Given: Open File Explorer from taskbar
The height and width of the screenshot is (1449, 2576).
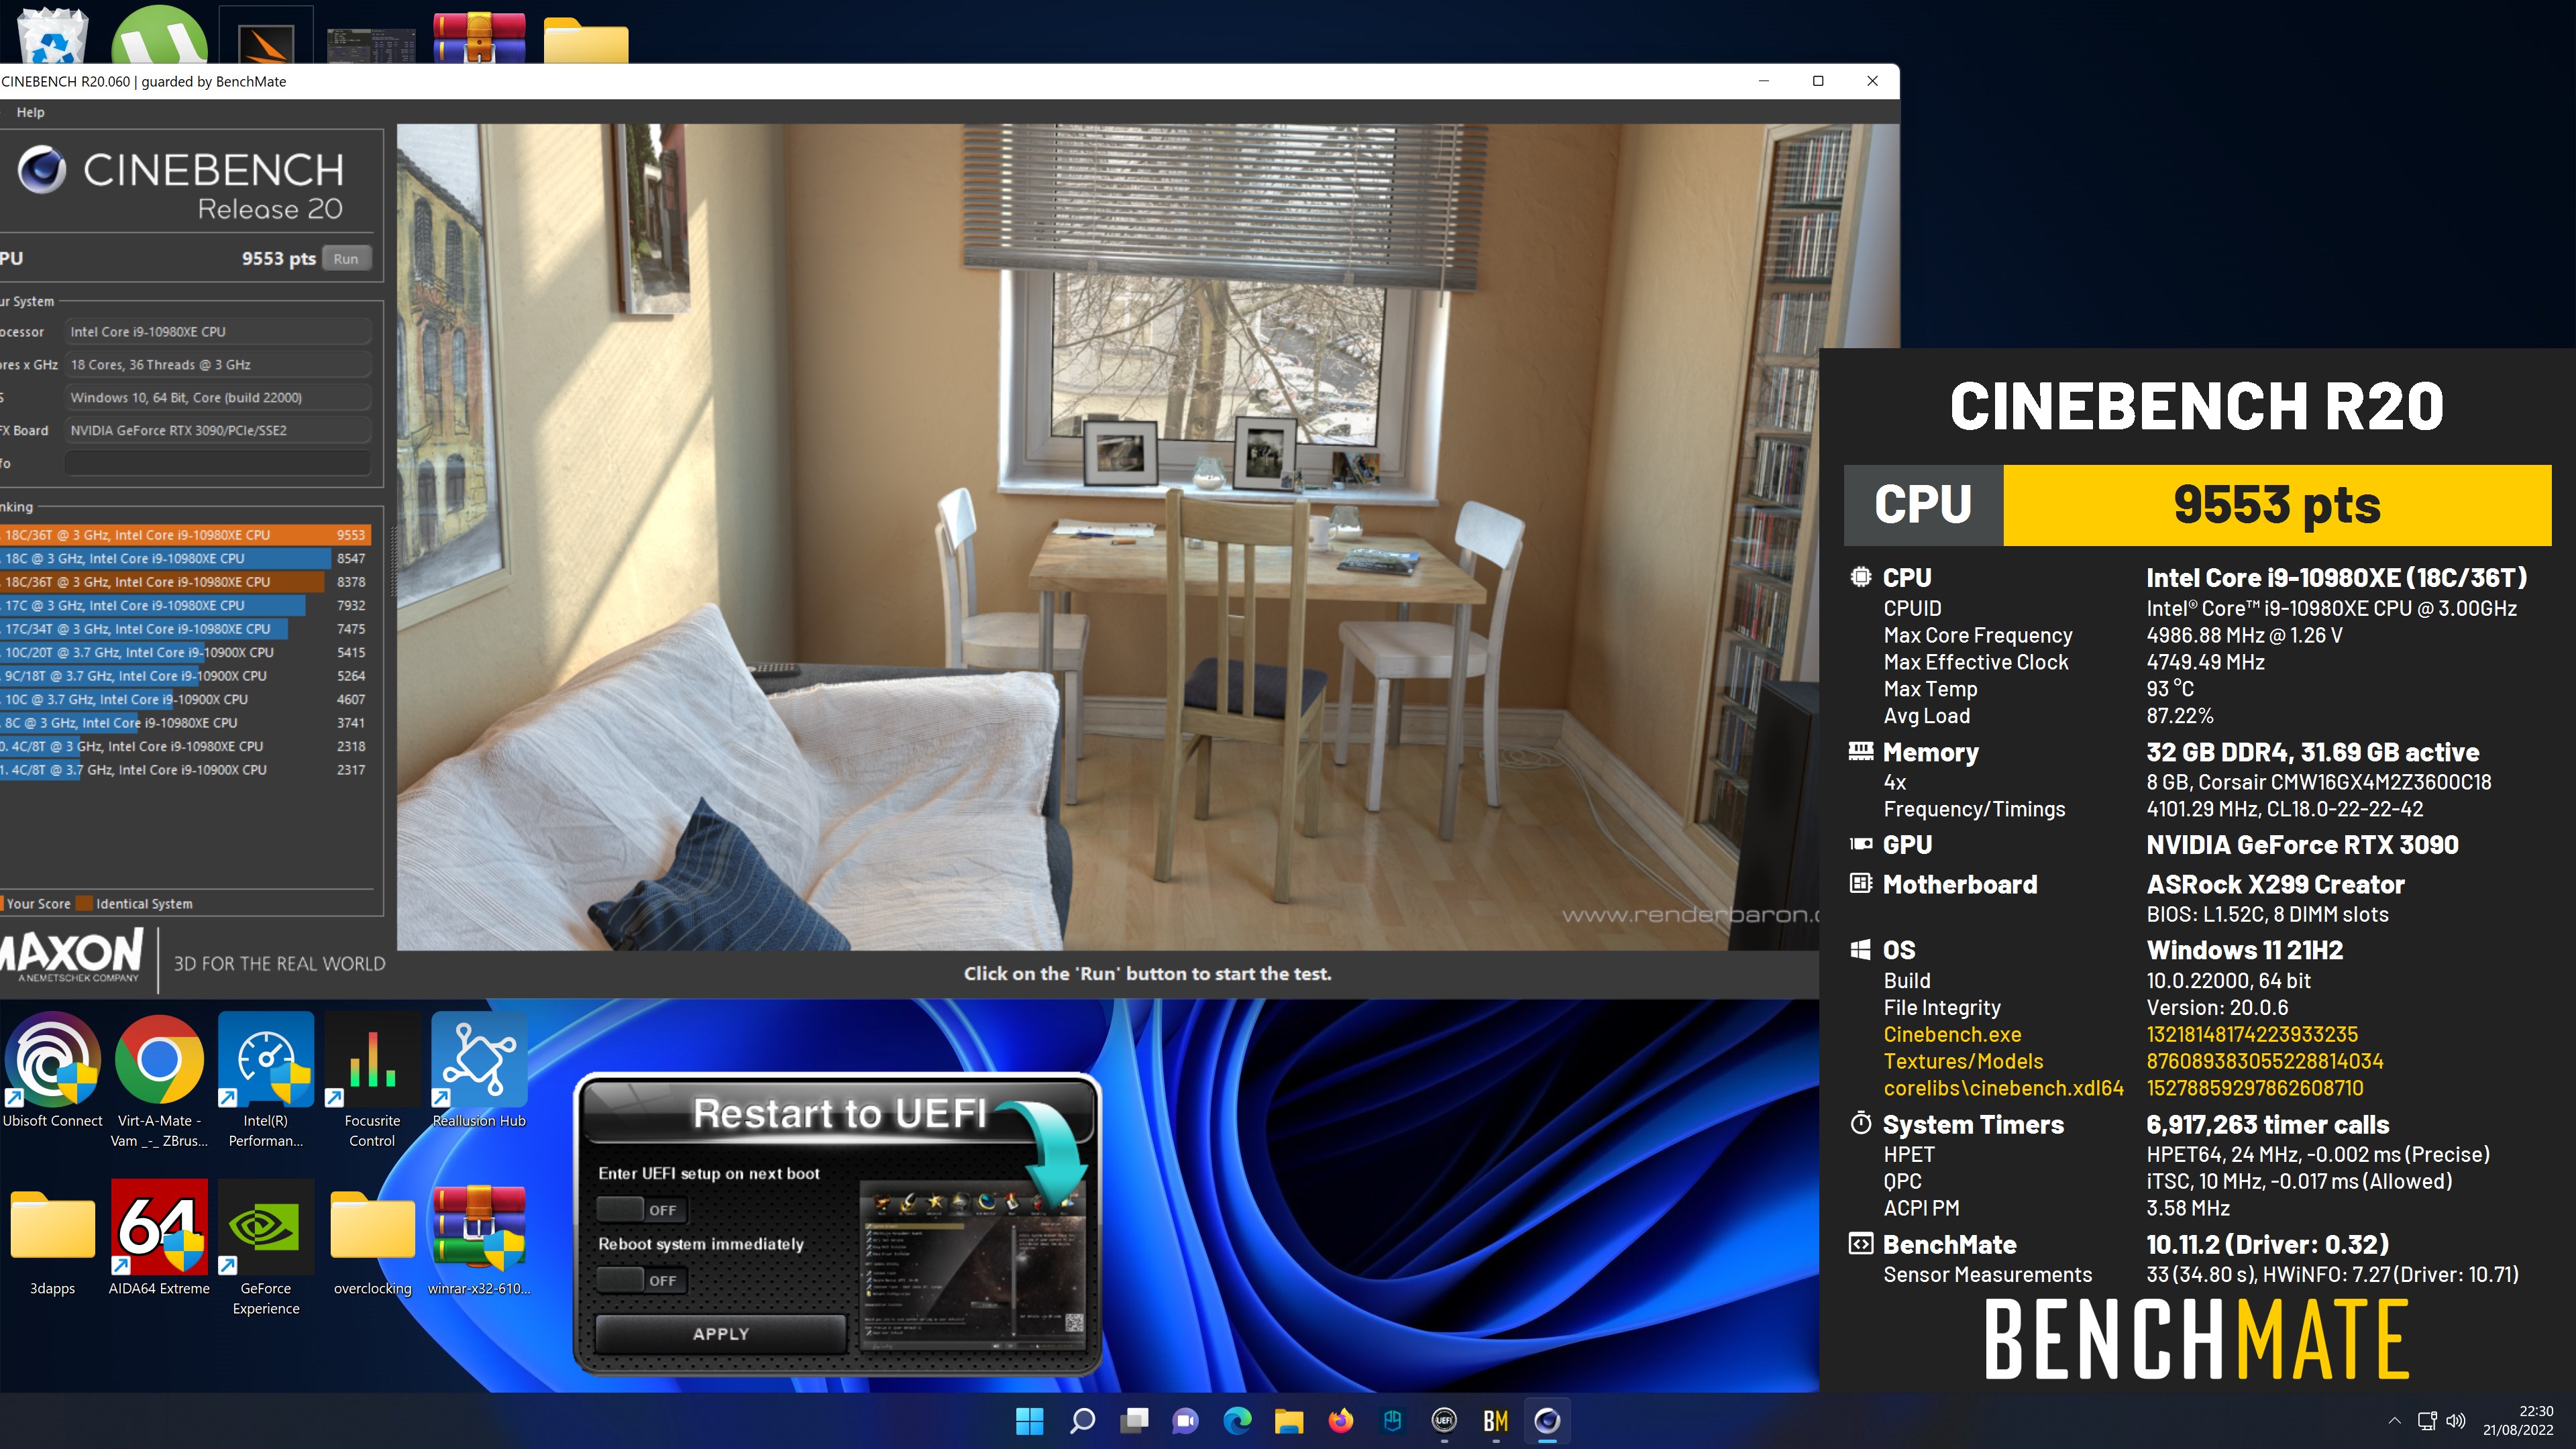Looking at the screenshot, I should [1289, 1420].
